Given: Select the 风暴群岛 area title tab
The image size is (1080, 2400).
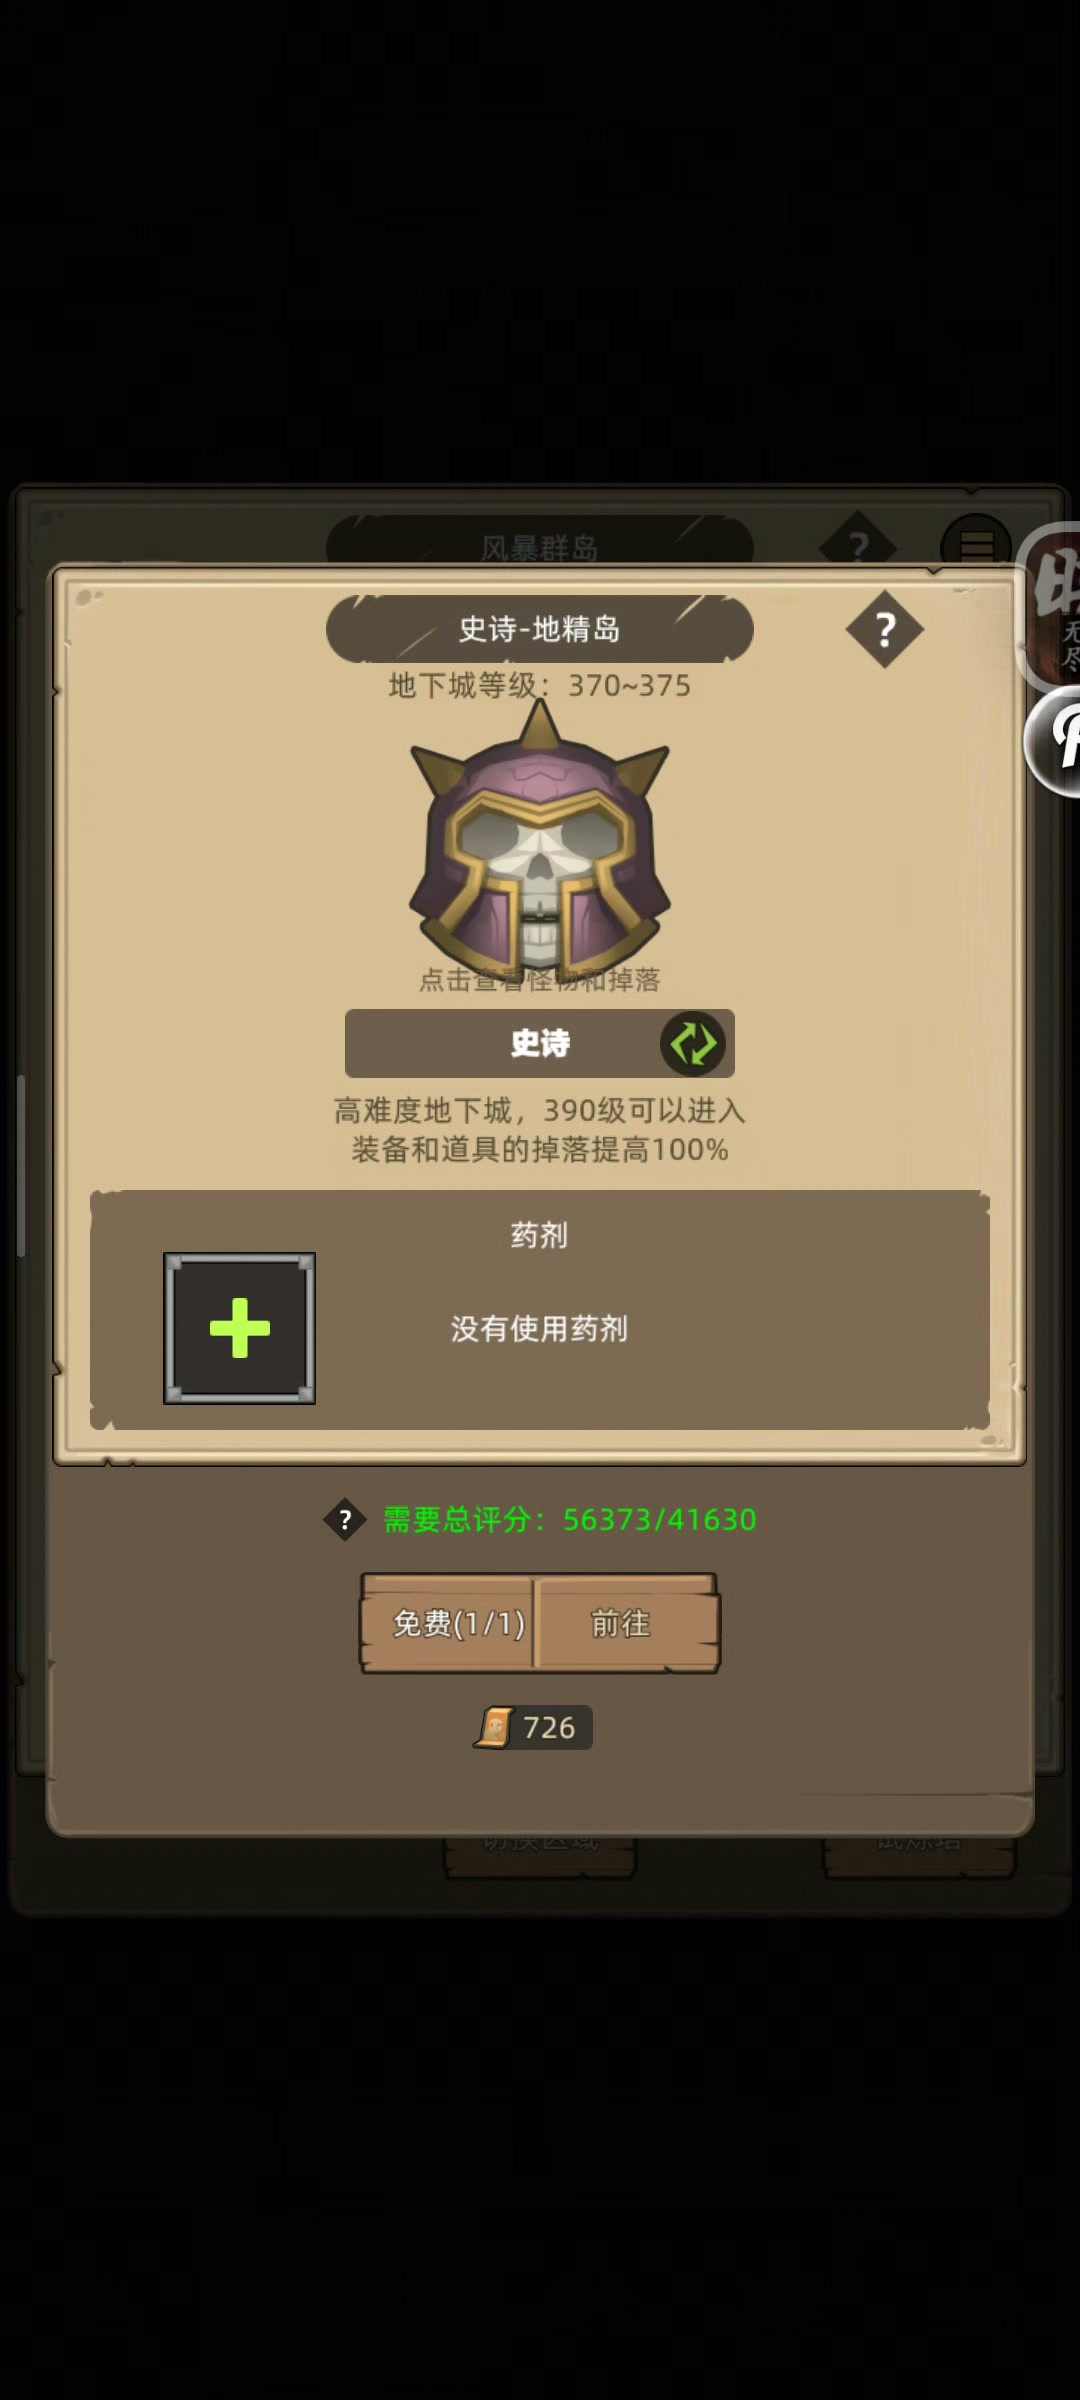Looking at the screenshot, I should [x=540, y=547].
